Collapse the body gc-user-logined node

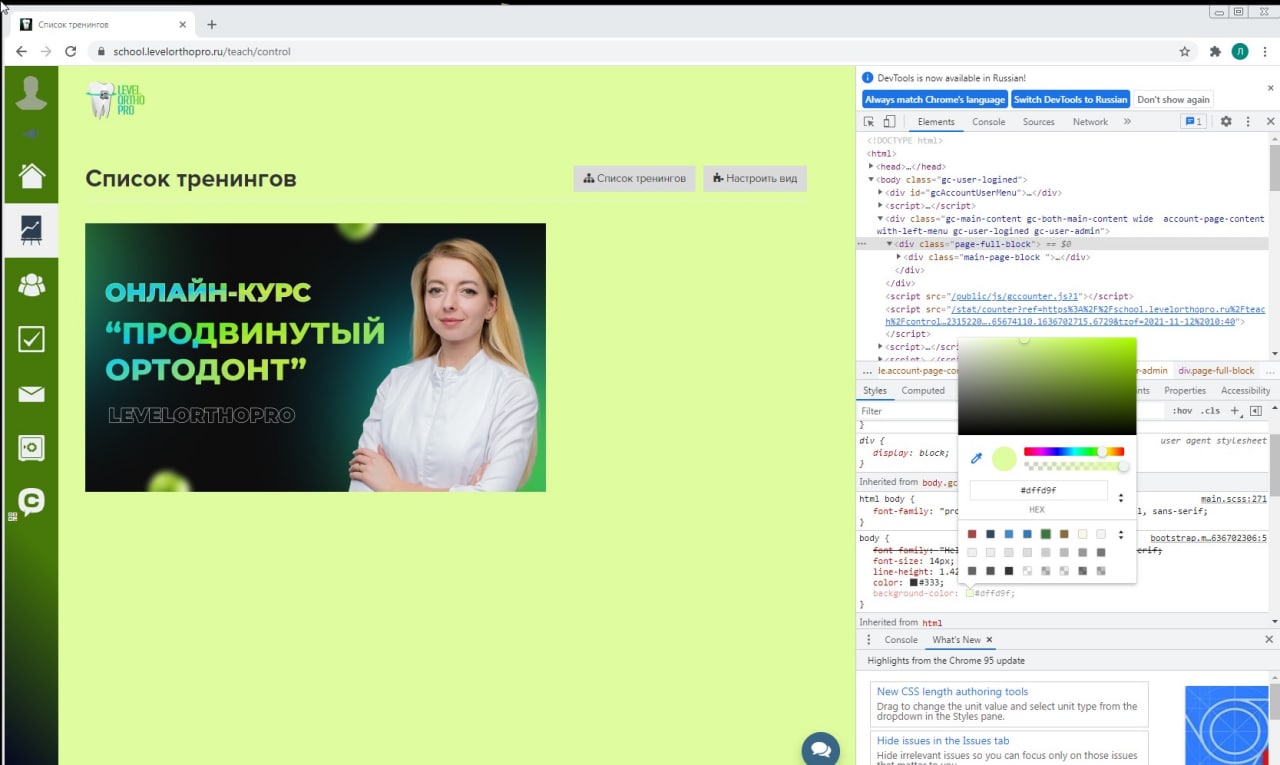pyautogui.click(x=872, y=180)
